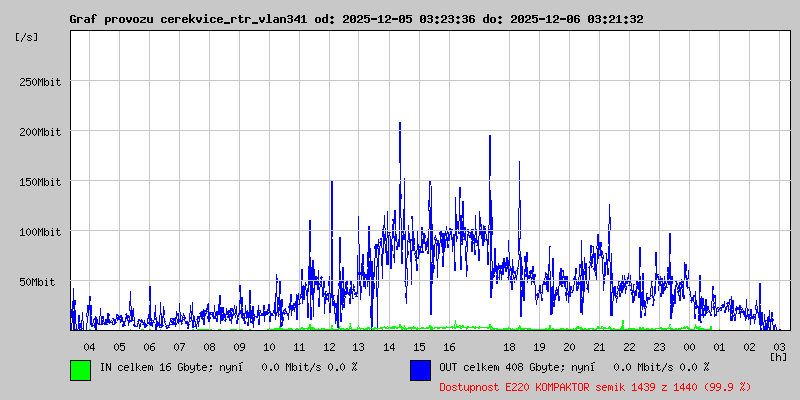Click hour 02 on the time axis
Viewport: 800px width, 400px height.
tap(749, 347)
